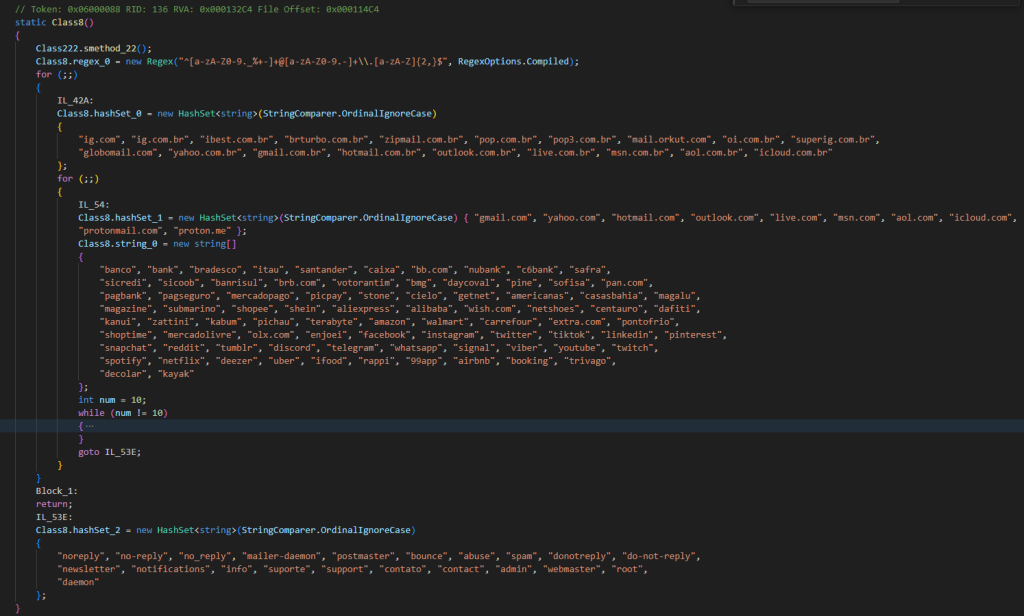Select the "pinterest" string
1024x616 pixels.
click(x=694, y=335)
